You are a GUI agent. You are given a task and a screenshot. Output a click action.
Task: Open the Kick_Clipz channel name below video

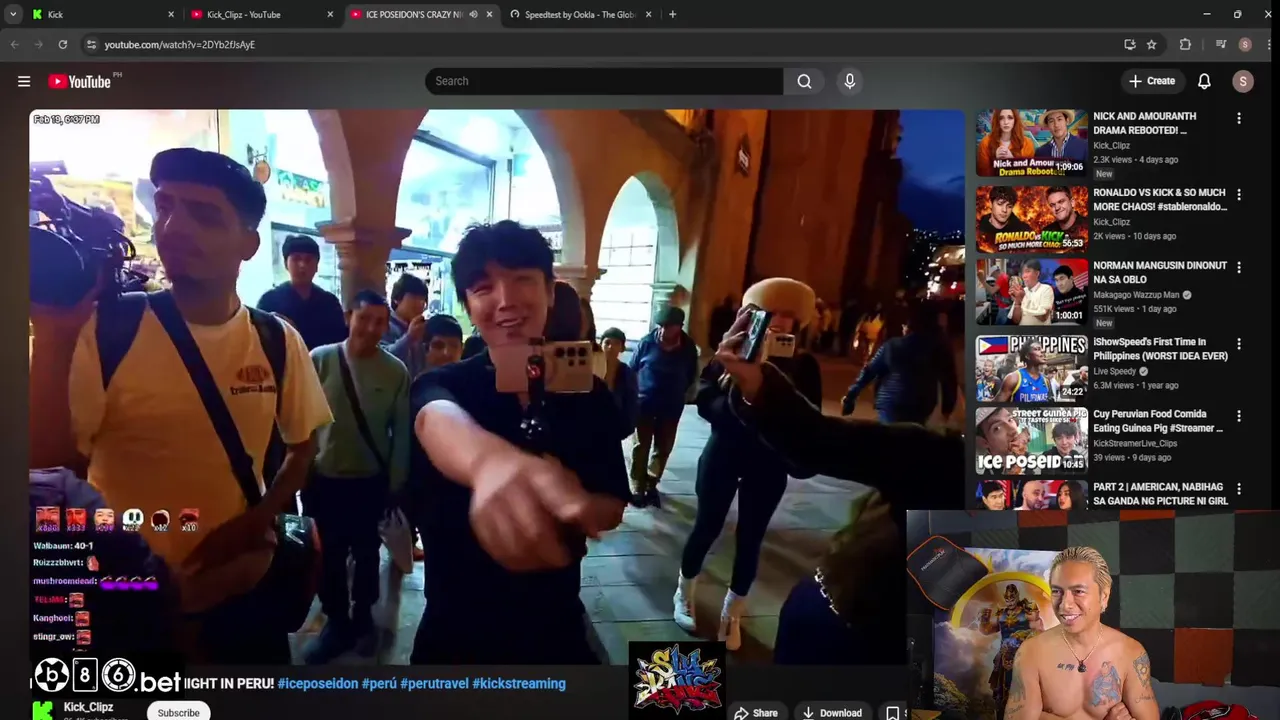click(88, 707)
